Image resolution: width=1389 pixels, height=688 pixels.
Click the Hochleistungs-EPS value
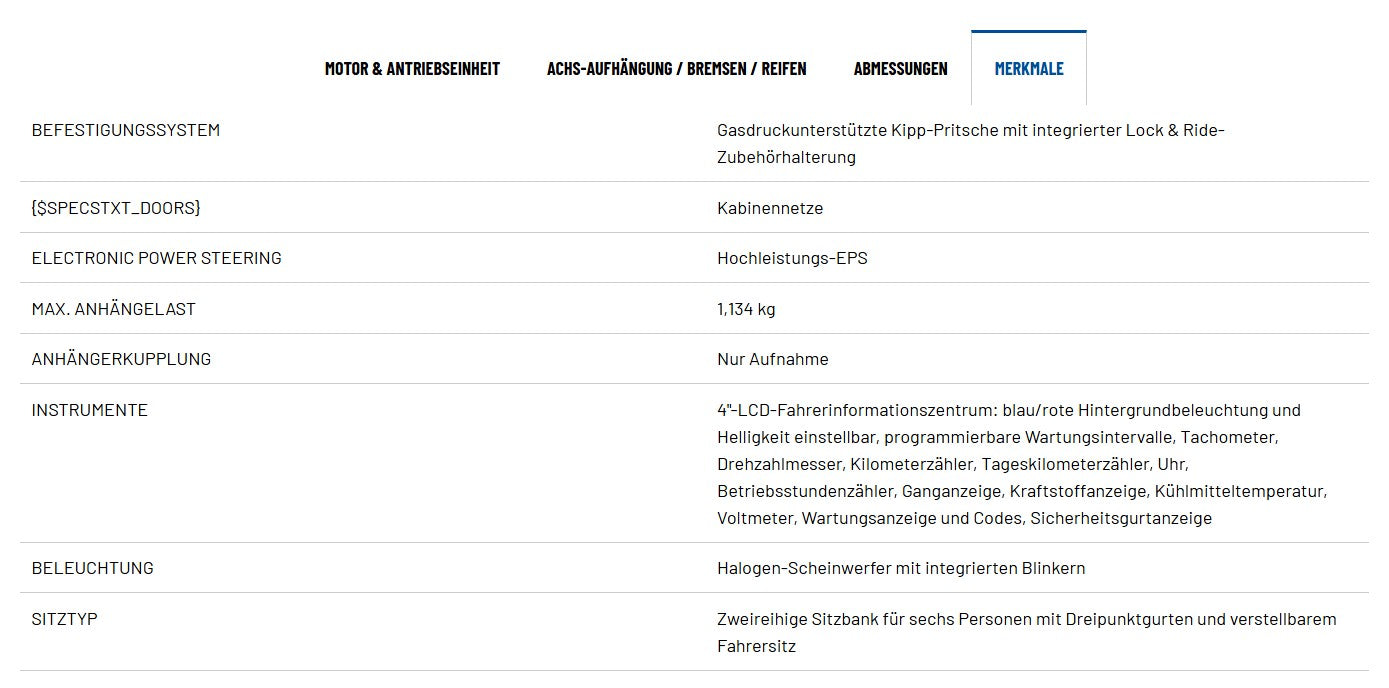pos(792,258)
